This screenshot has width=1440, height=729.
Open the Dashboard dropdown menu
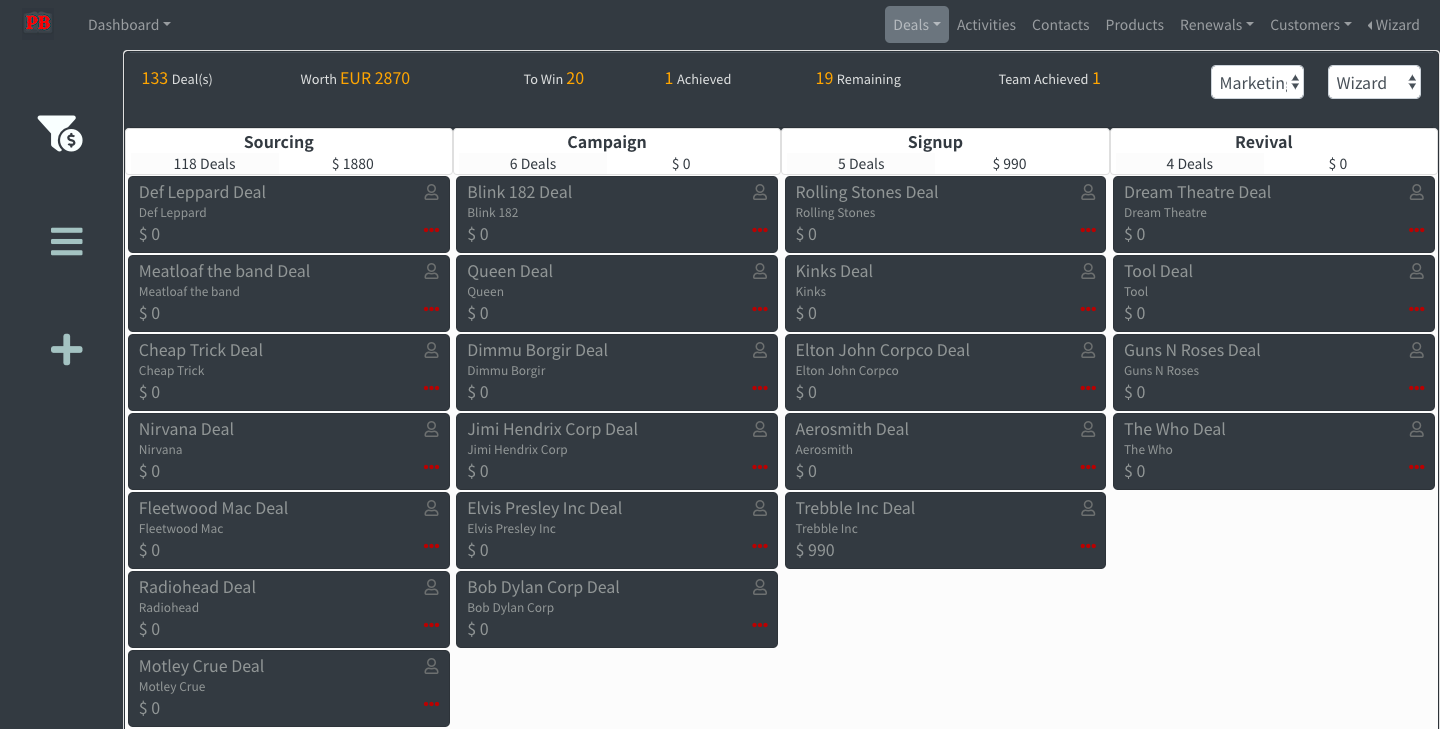click(x=129, y=25)
